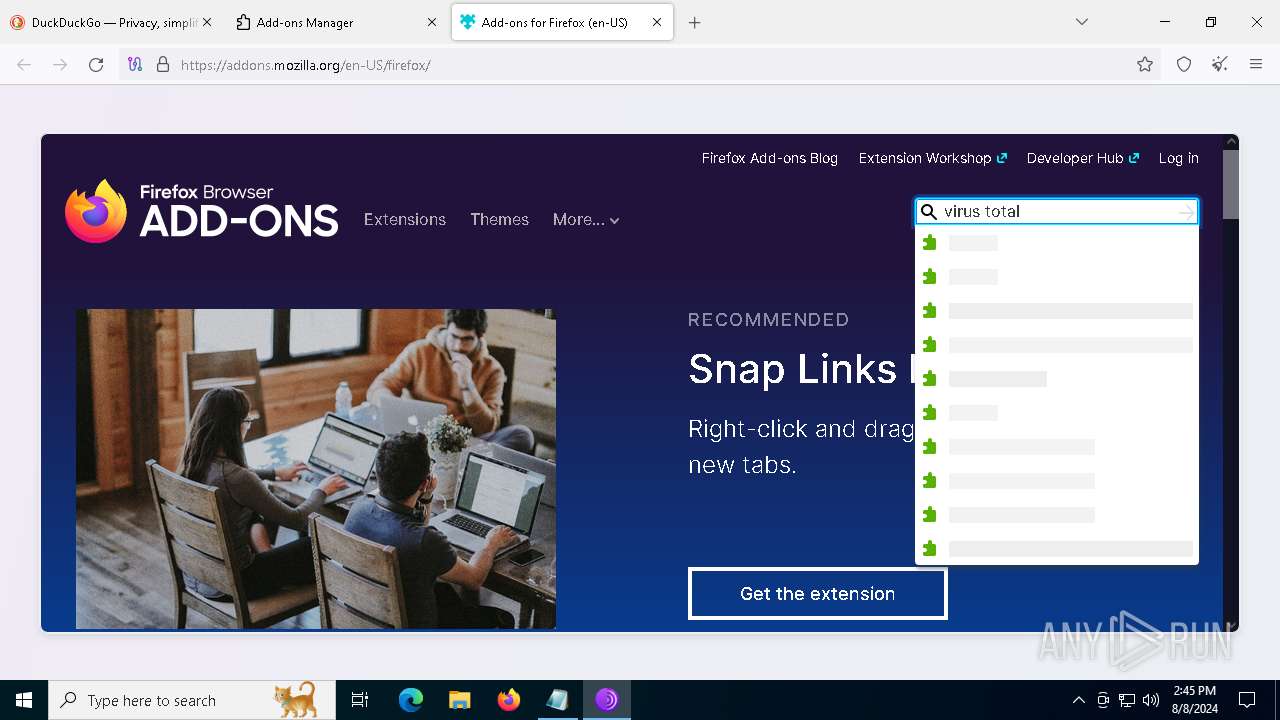Open the Firefox Add-ons Blog link
Viewport: 1280px width, 720px height.
point(770,158)
